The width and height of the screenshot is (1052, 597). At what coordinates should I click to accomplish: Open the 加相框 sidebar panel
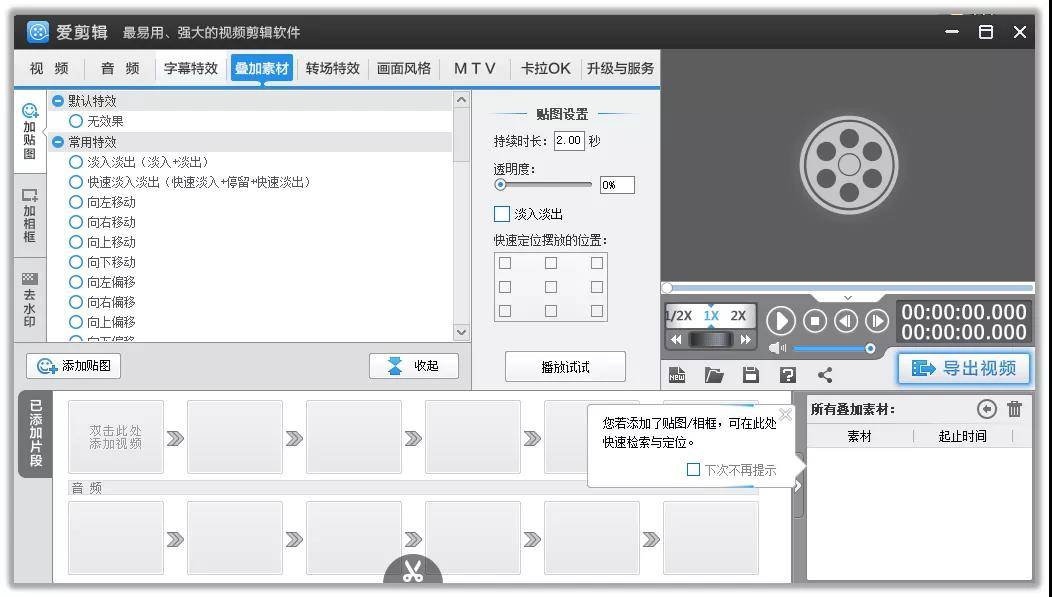[30, 216]
